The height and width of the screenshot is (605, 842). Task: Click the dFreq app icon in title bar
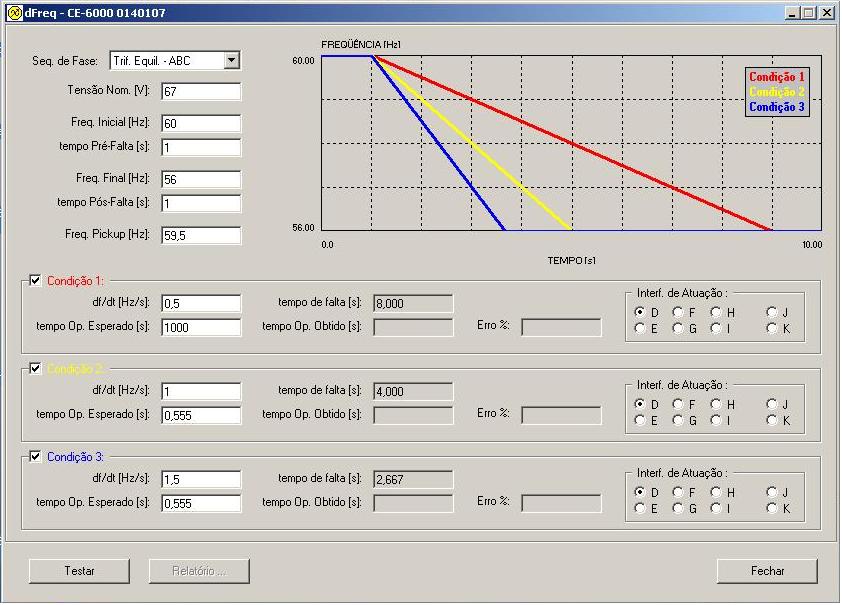tap(13, 13)
